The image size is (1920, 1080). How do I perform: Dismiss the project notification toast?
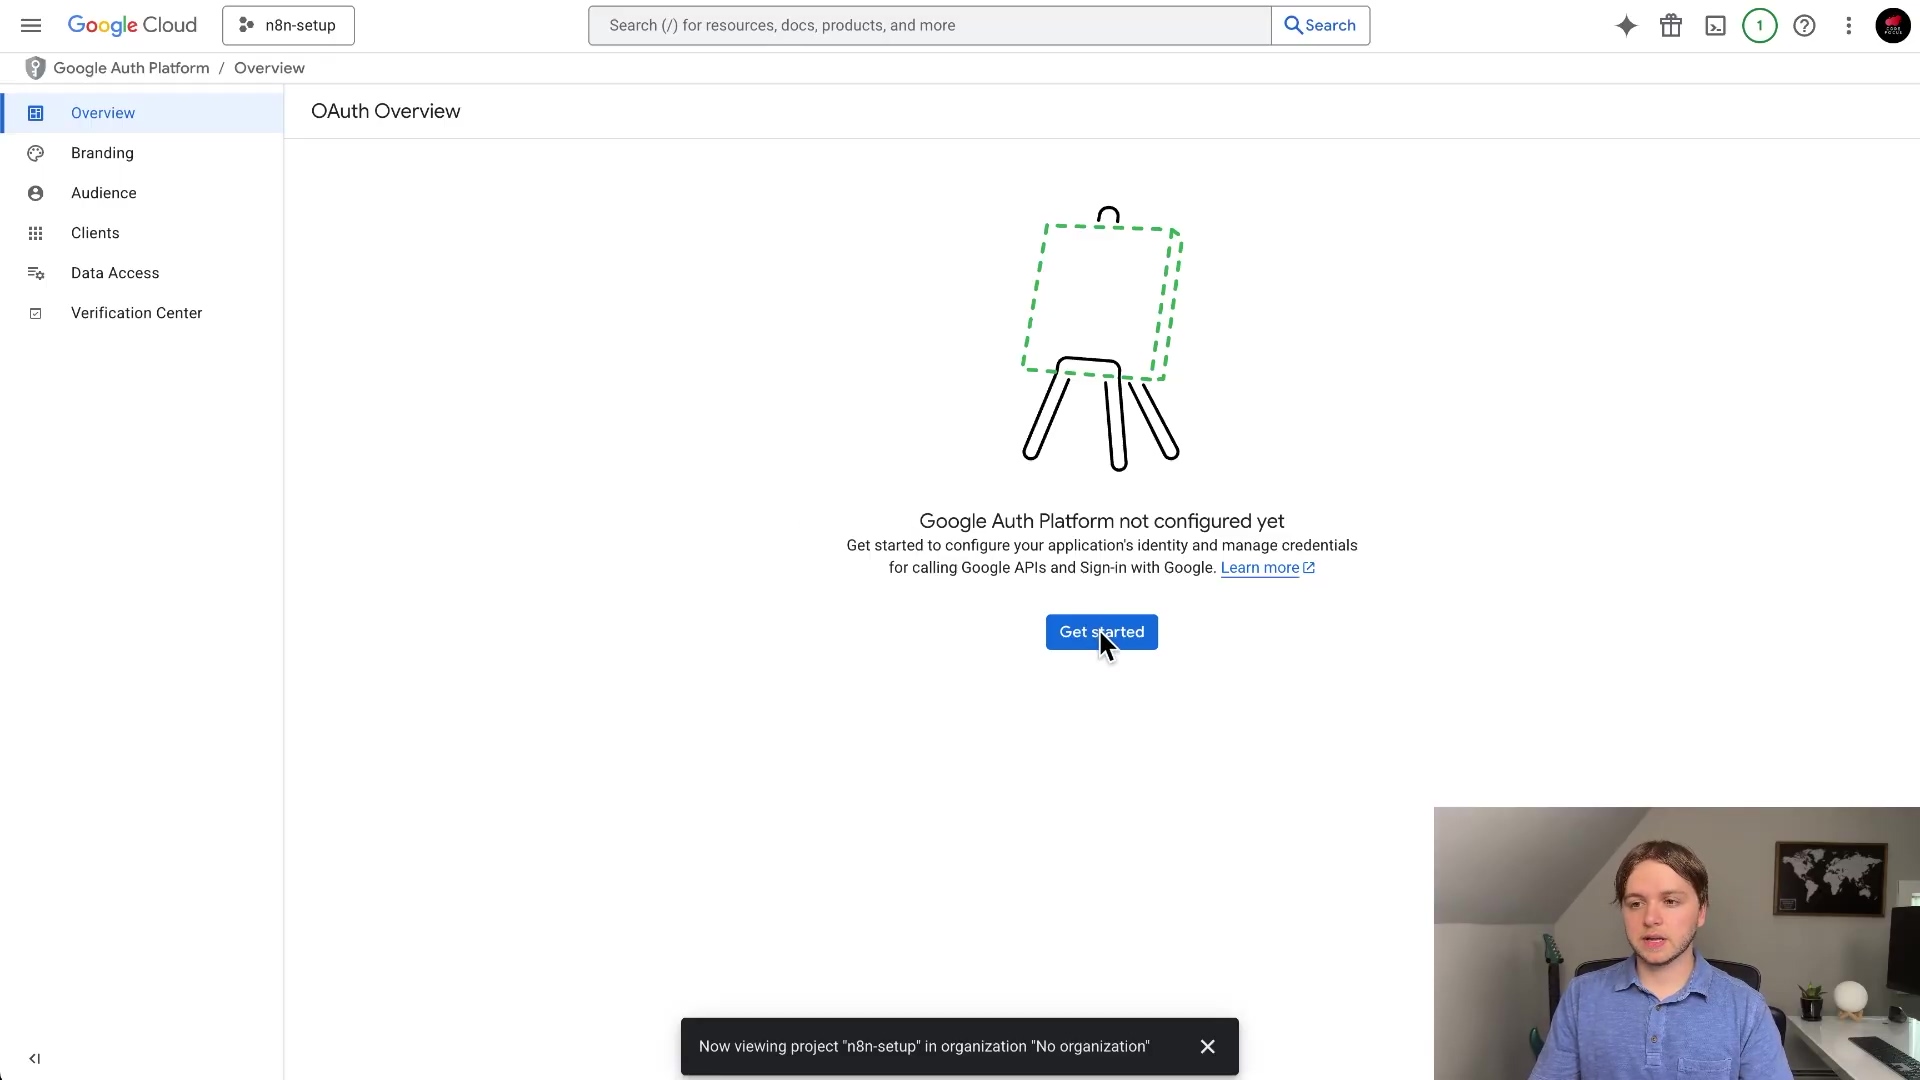pos(1207,1046)
